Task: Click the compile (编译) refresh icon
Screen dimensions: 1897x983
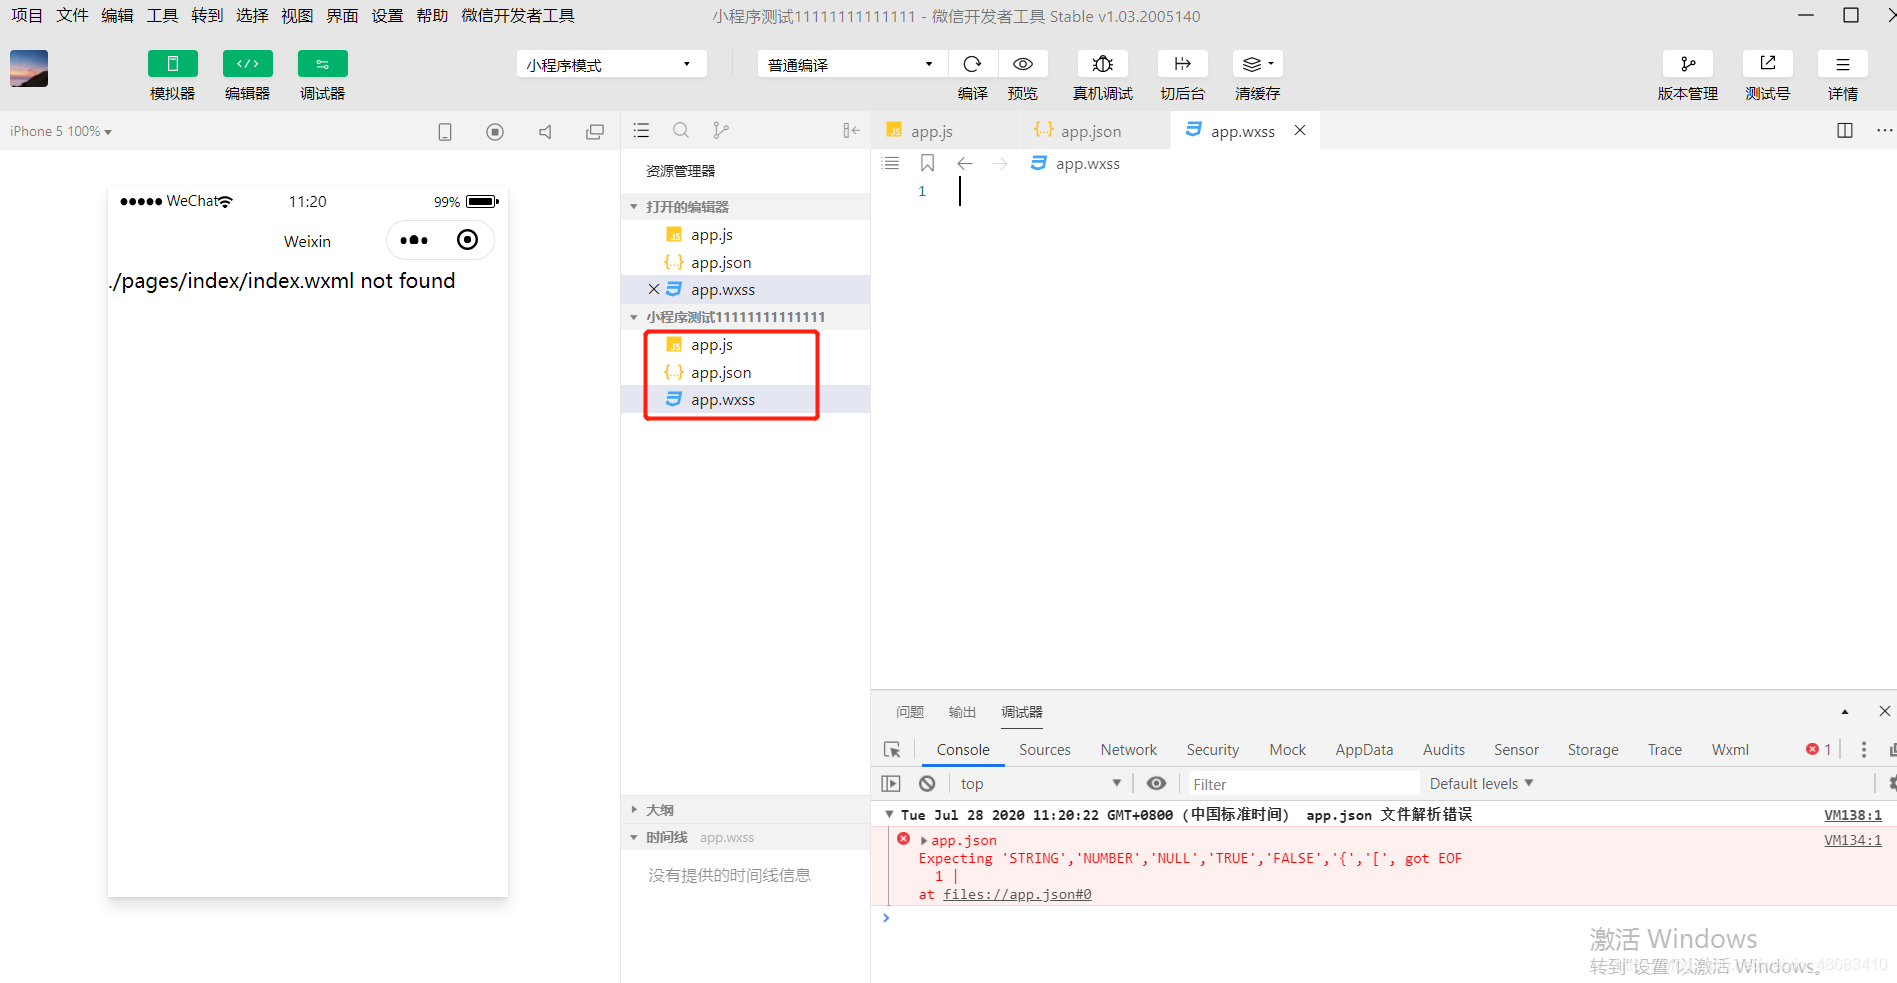Action: click(x=972, y=64)
